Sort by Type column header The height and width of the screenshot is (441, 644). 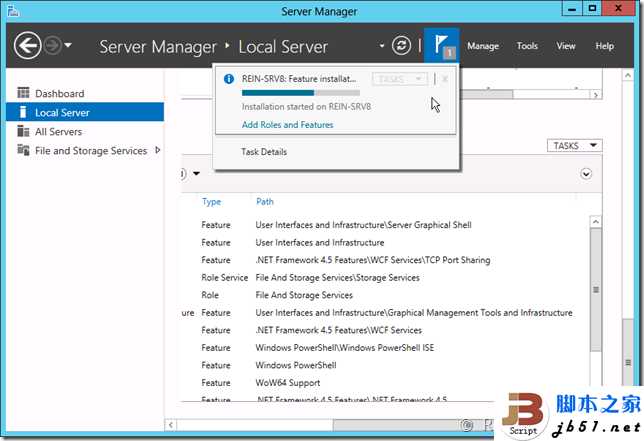tap(212, 202)
